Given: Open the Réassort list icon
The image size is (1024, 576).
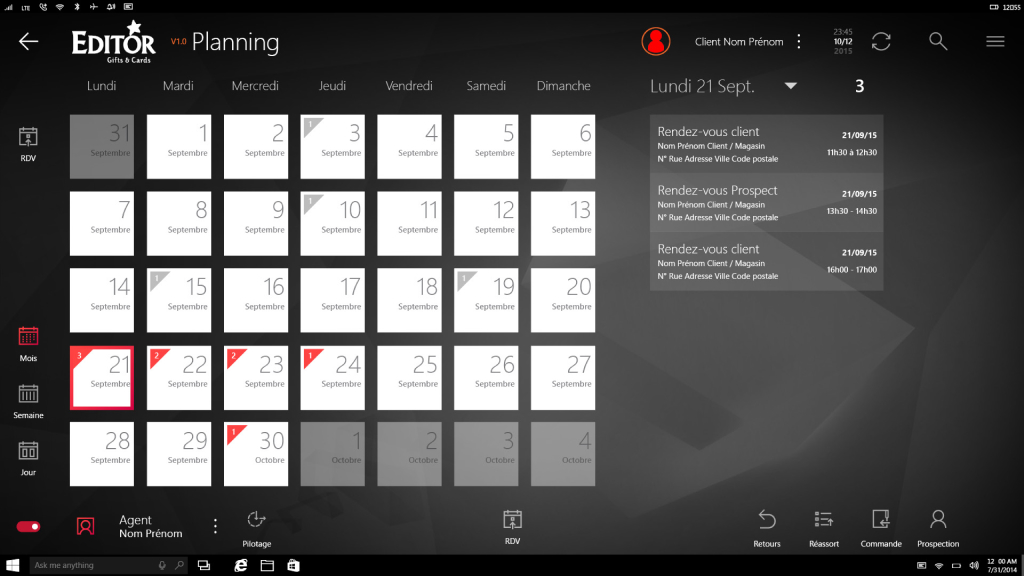Looking at the screenshot, I should tap(824, 520).
